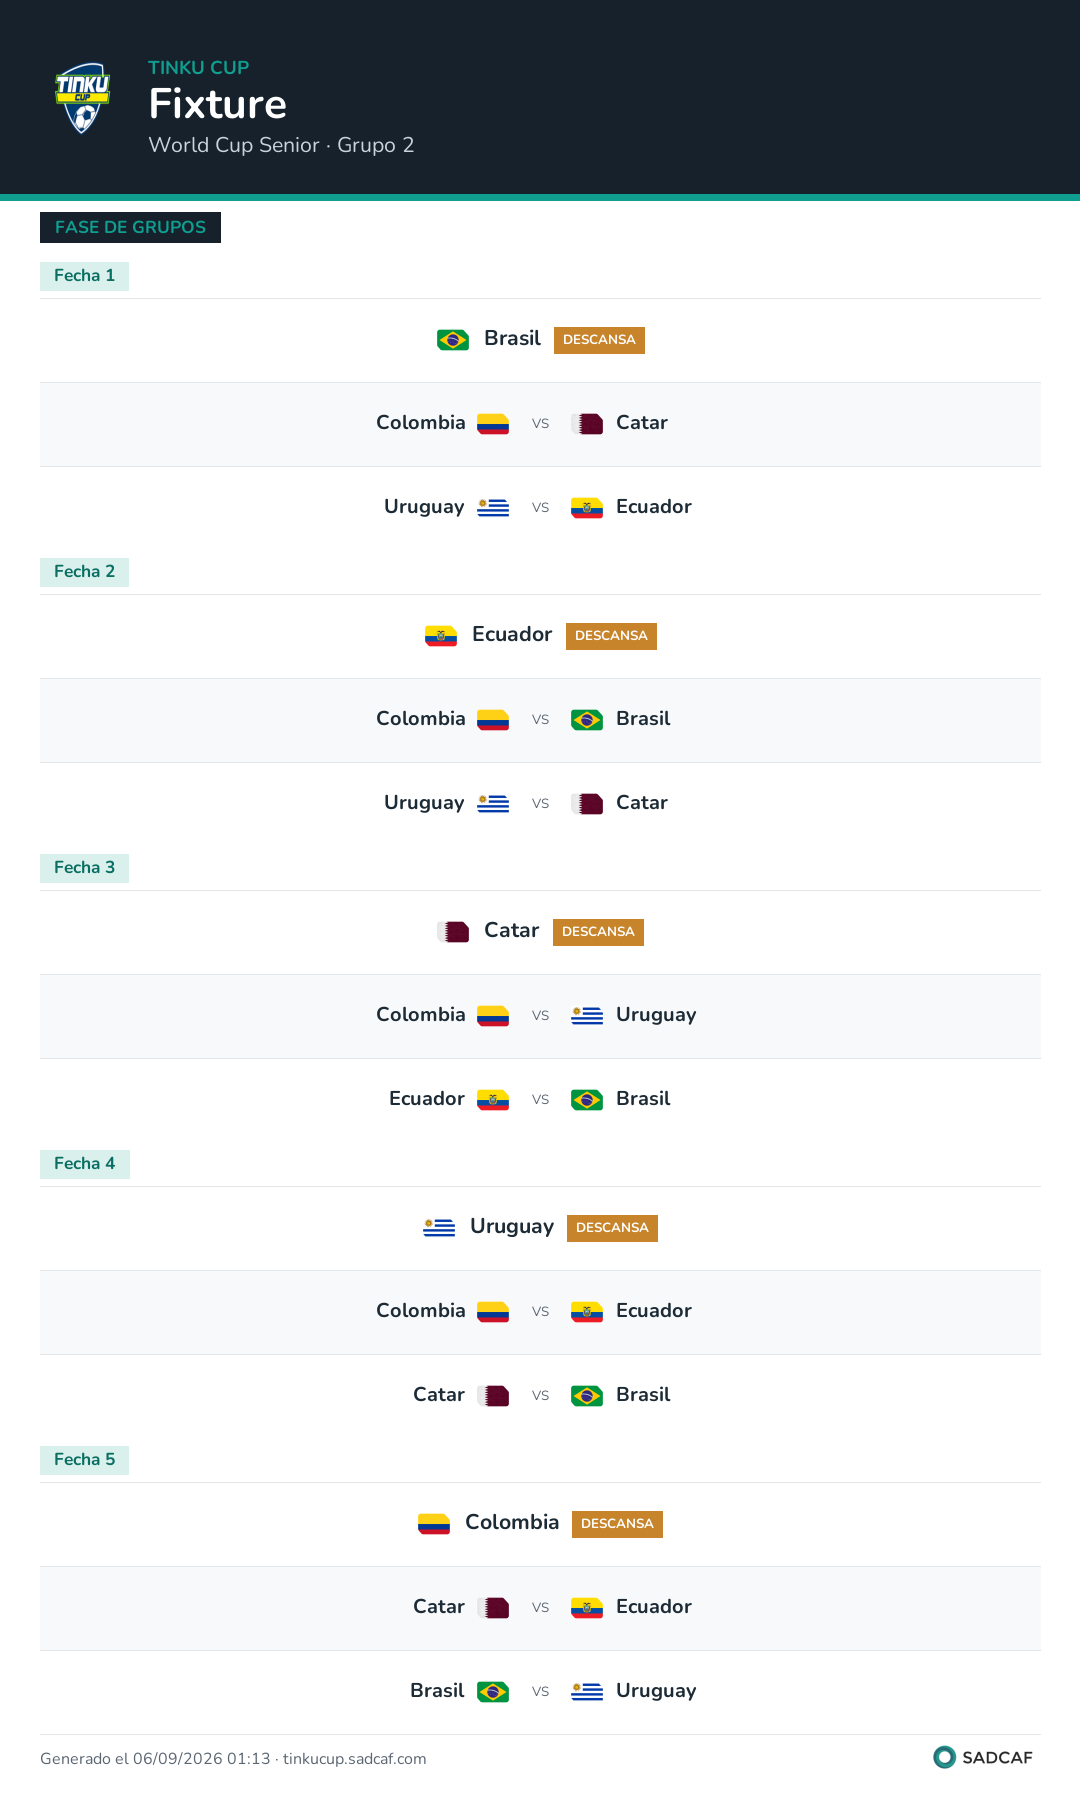Click Uruguay's flag in the Fecha 4 rest row
The height and width of the screenshot is (1810, 1080).
[439, 1228]
